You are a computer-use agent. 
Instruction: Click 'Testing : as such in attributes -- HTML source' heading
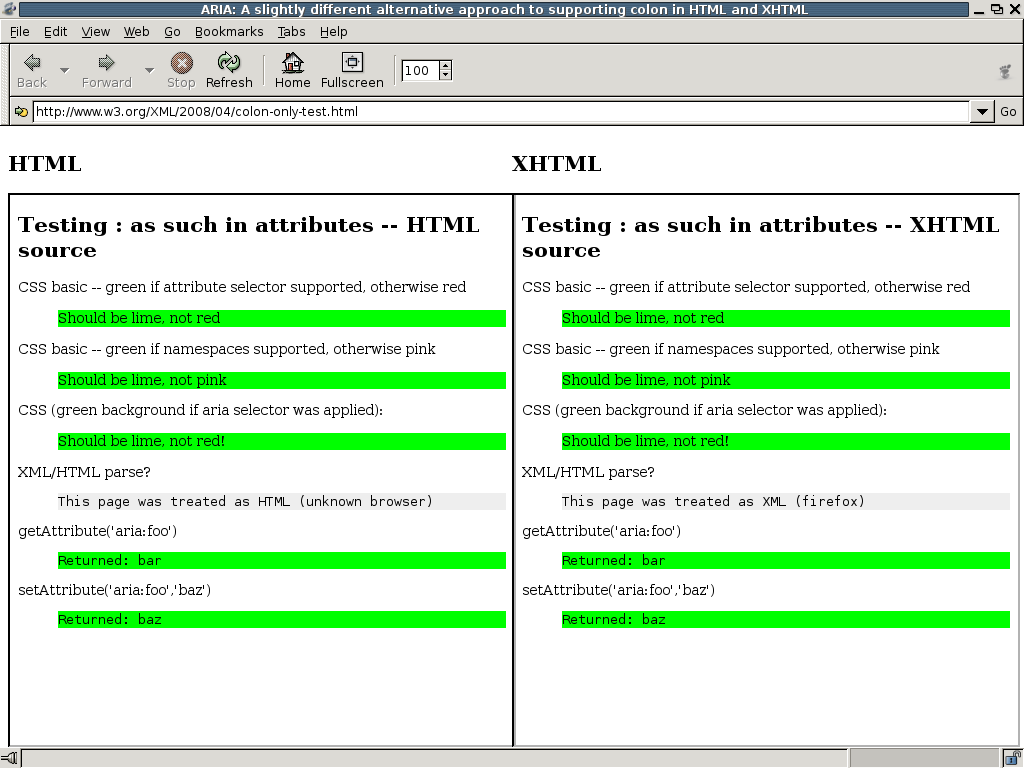[249, 237]
